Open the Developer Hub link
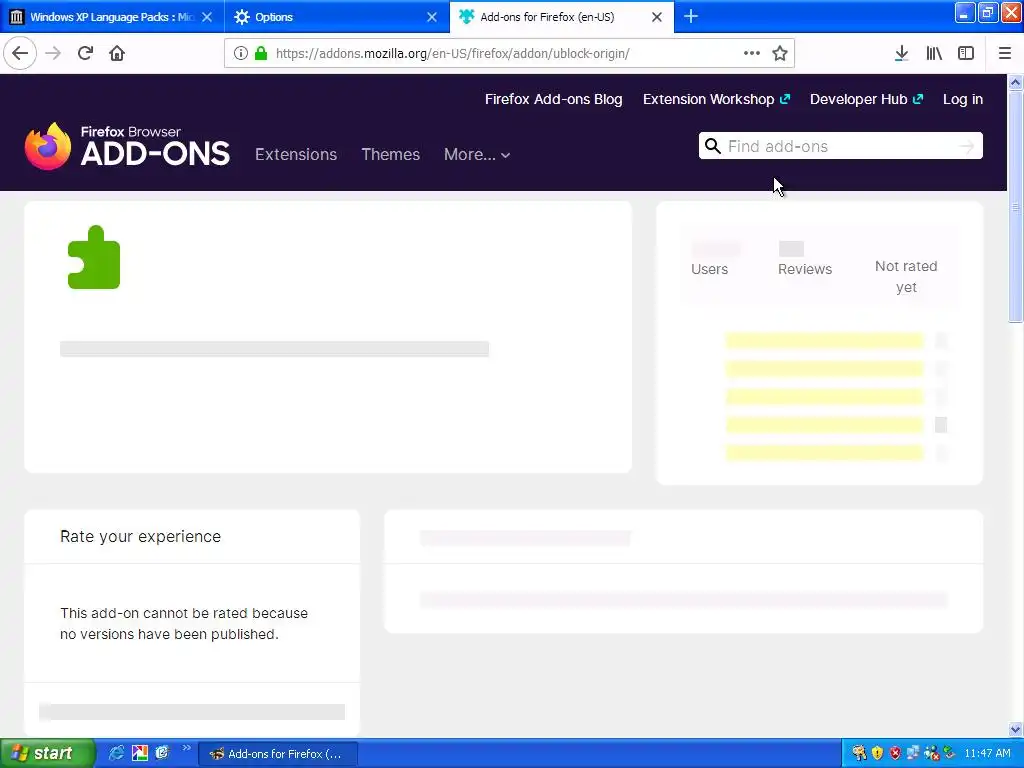The image size is (1024, 768). click(866, 99)
